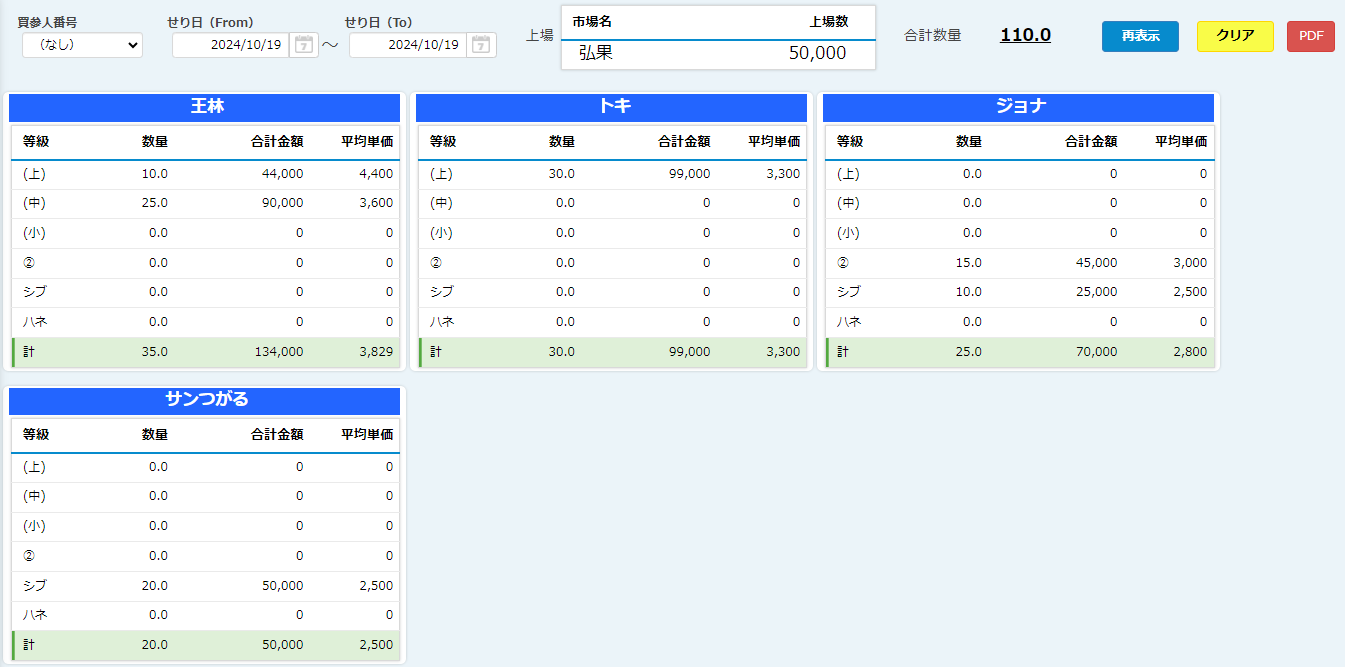
Task: Click the 平均単価 header in the トキ table
Action: [x=774, y=142]
